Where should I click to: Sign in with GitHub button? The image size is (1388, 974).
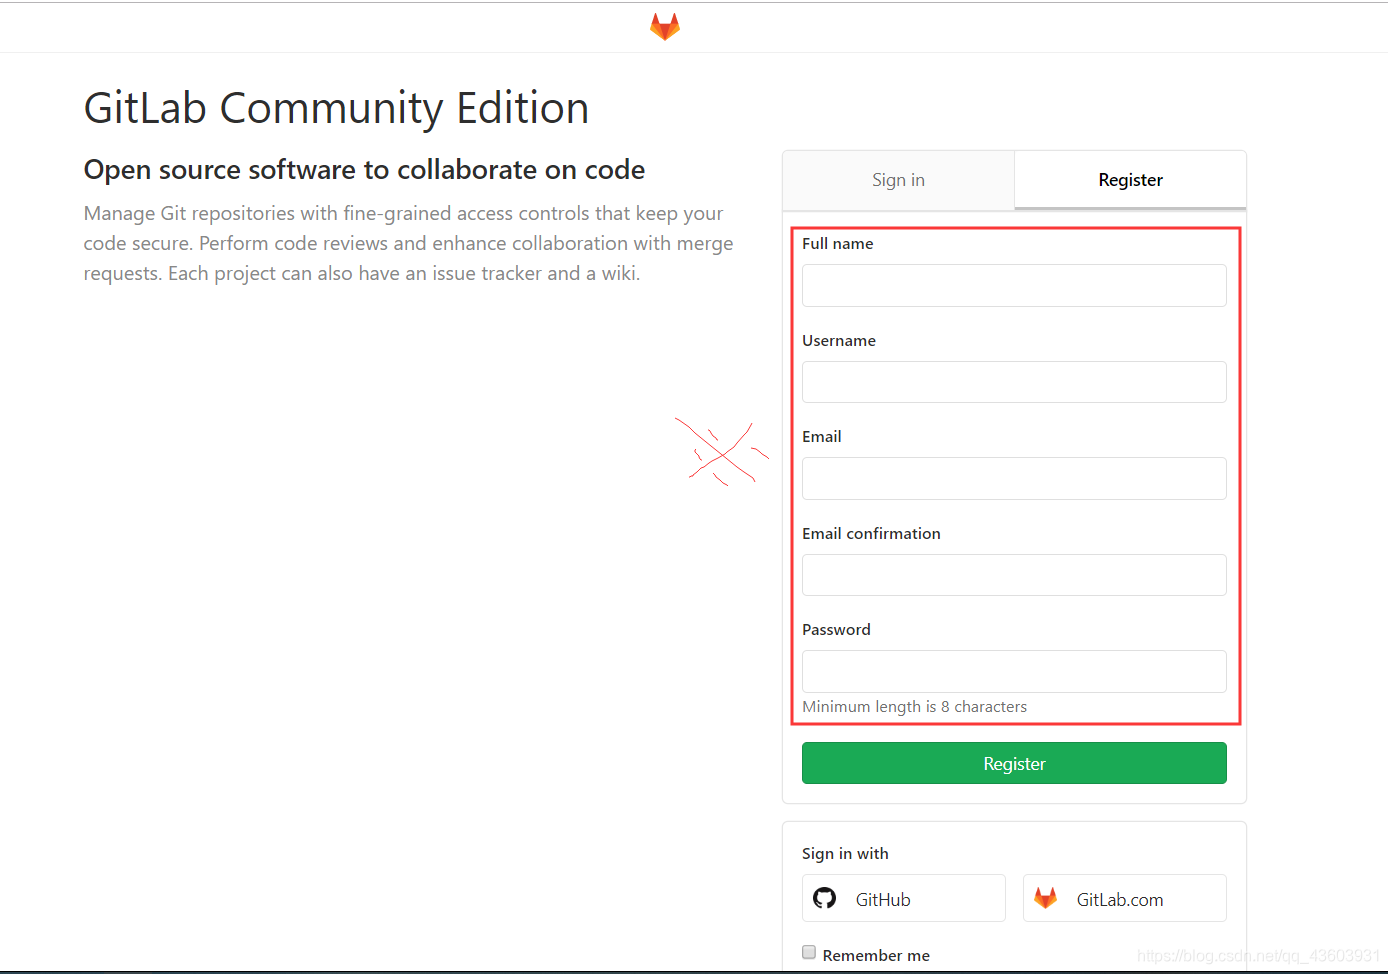[x=904, y=898]
